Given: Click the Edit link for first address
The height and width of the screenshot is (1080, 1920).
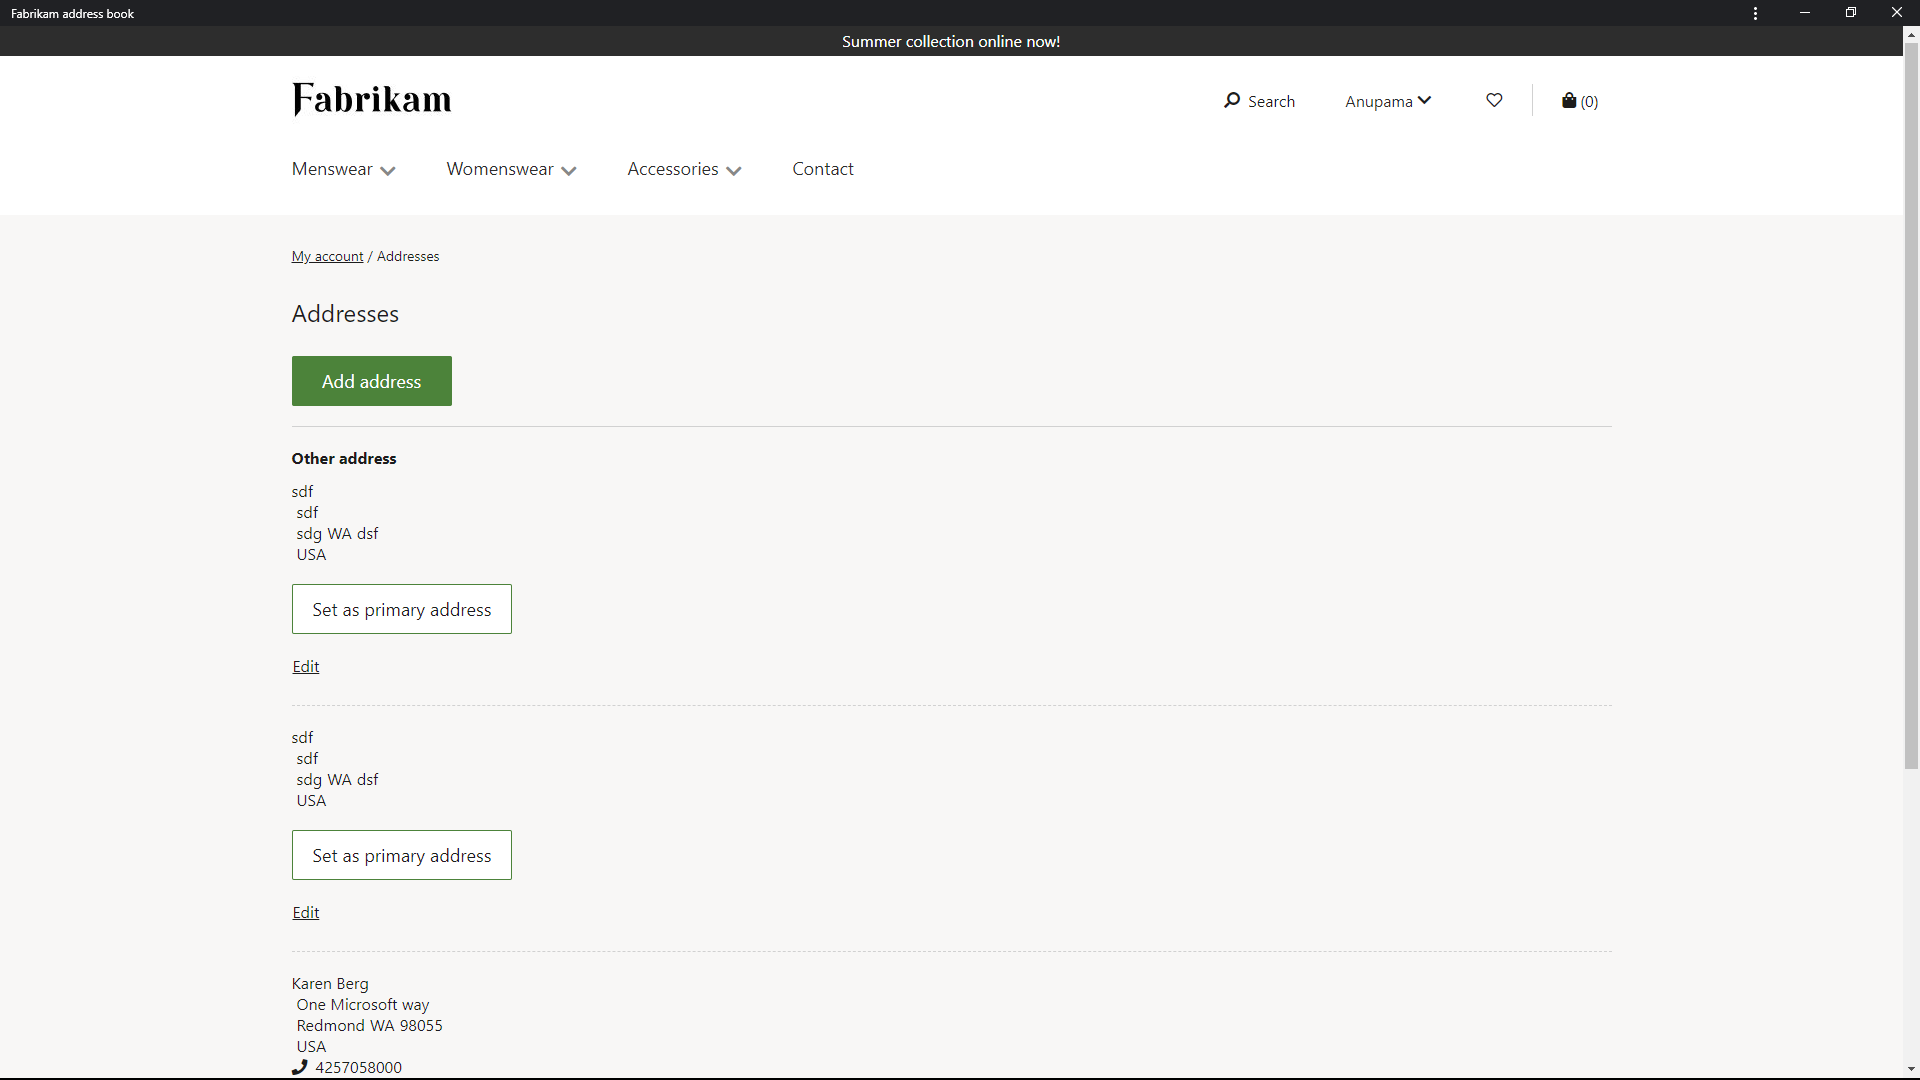Looking at the screenshot, I should [305, 665].
